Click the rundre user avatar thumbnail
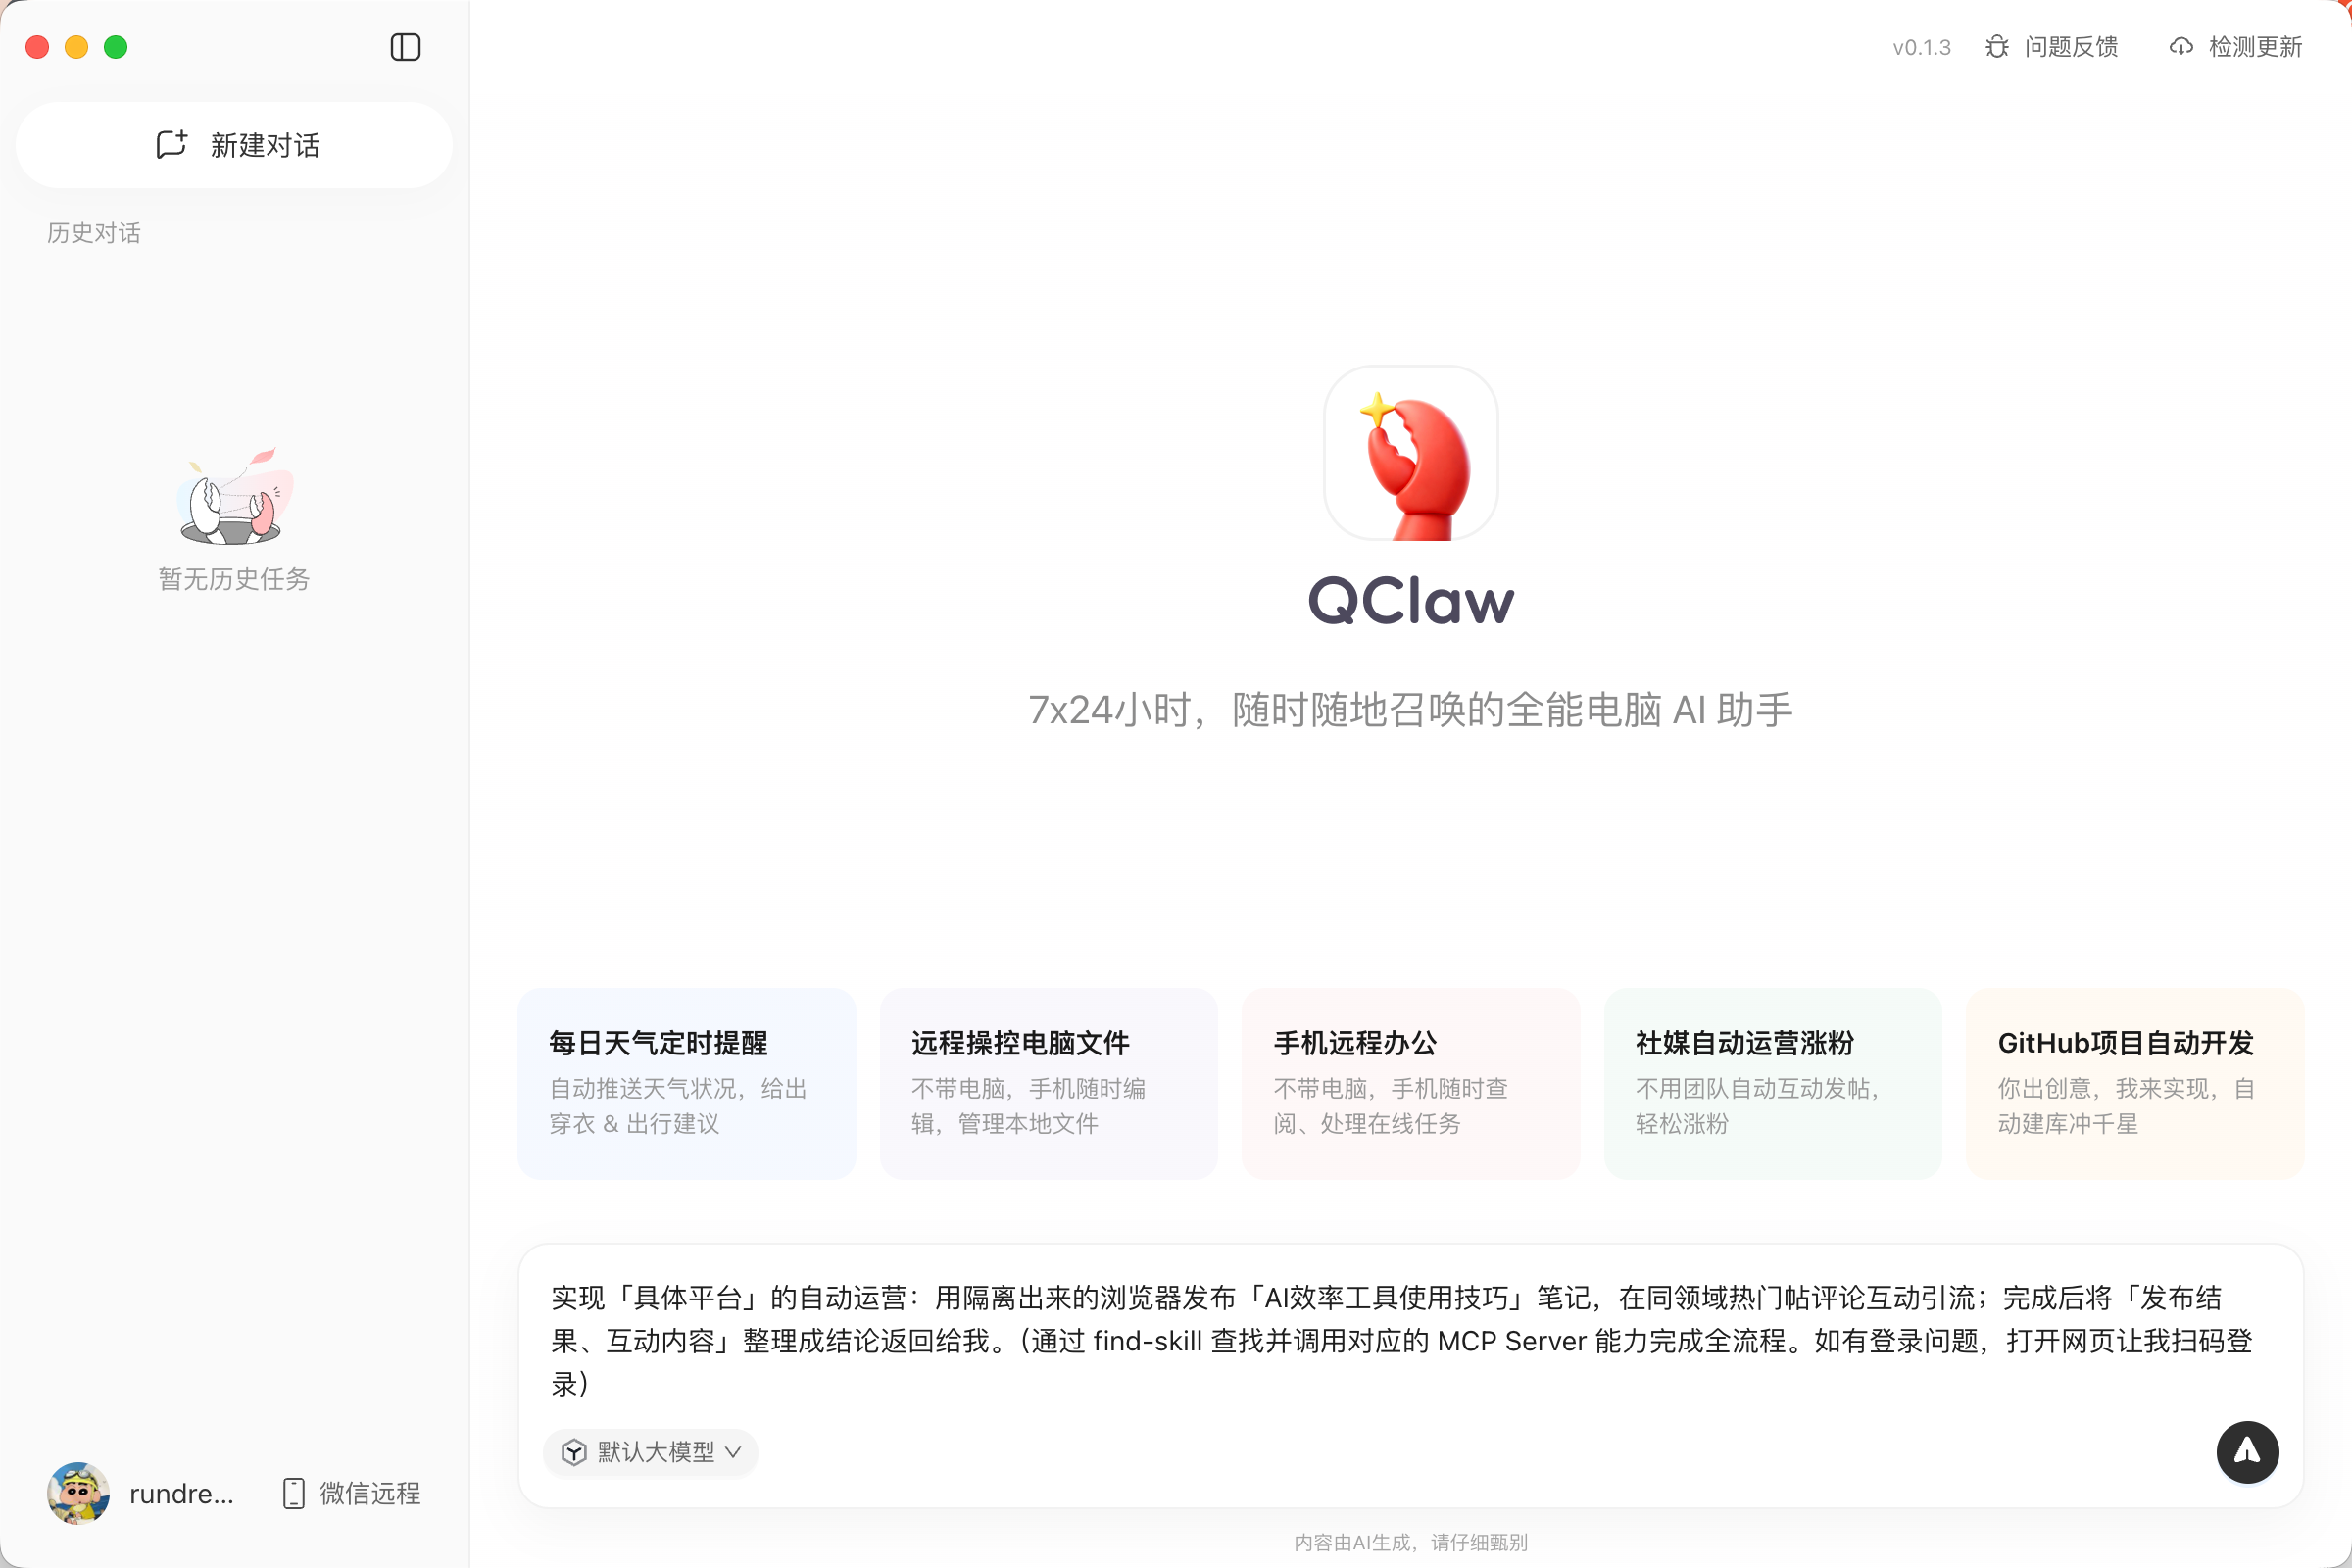Viewport: 2352px width, 1568px height. coord(77,1493)
